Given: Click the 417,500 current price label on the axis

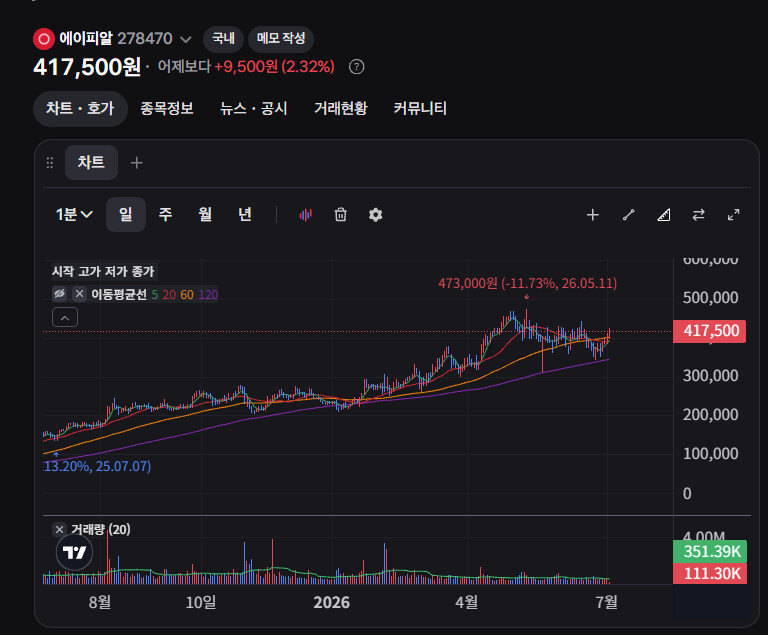Looking at the screenshot, I should pos(710,331).
